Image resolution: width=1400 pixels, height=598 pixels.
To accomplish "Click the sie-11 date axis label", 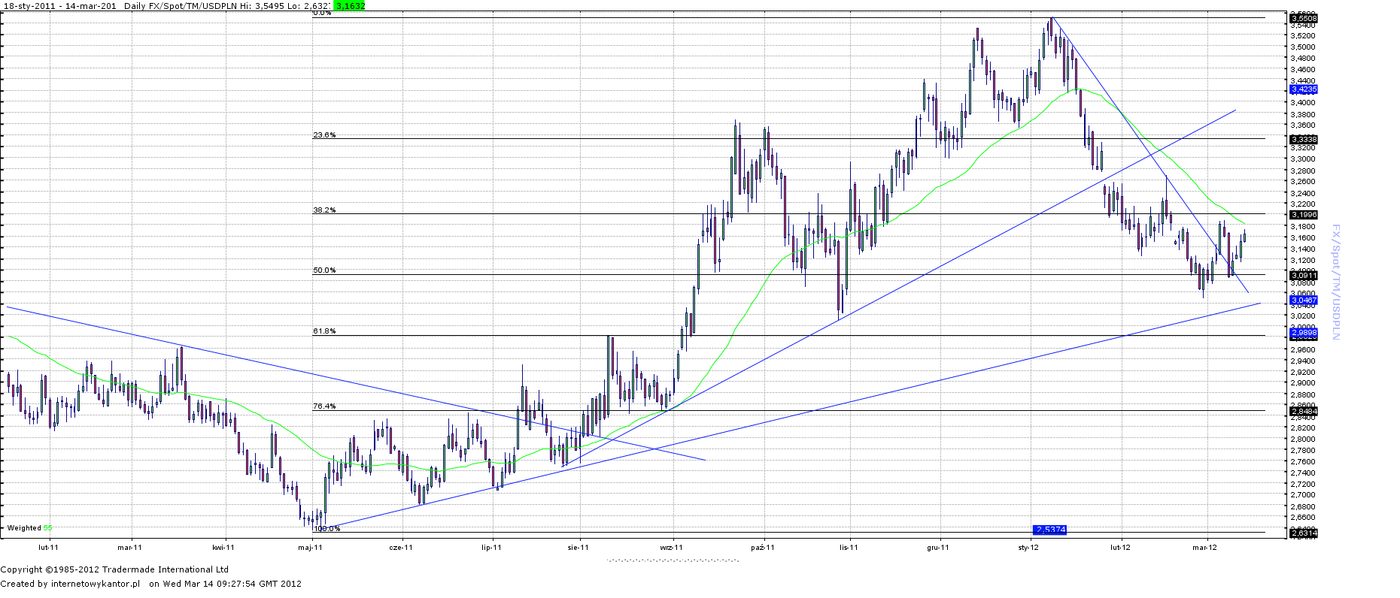I will 578,548.
